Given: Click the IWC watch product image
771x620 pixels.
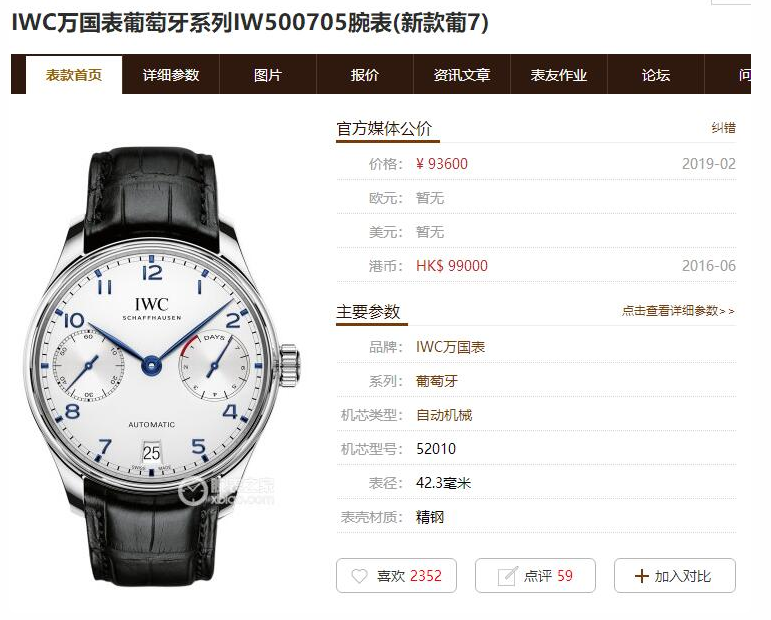Looking at the screenshot, I should (162, 365).
